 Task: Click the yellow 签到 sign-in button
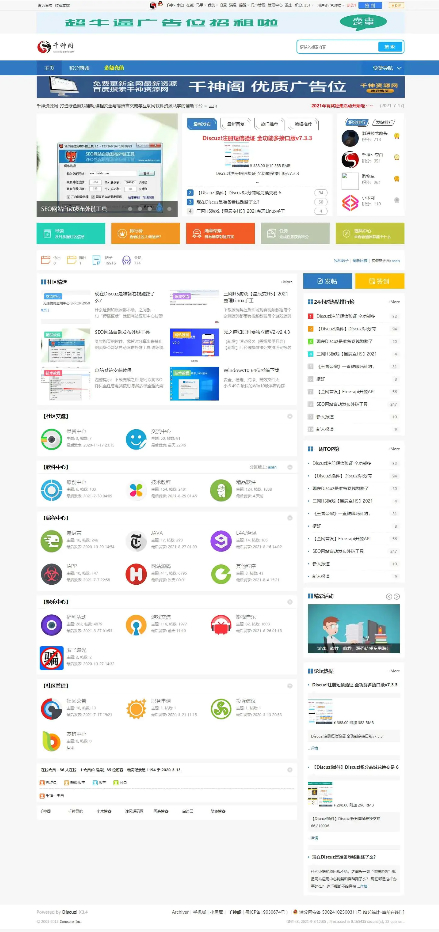(x=380, y=281)
